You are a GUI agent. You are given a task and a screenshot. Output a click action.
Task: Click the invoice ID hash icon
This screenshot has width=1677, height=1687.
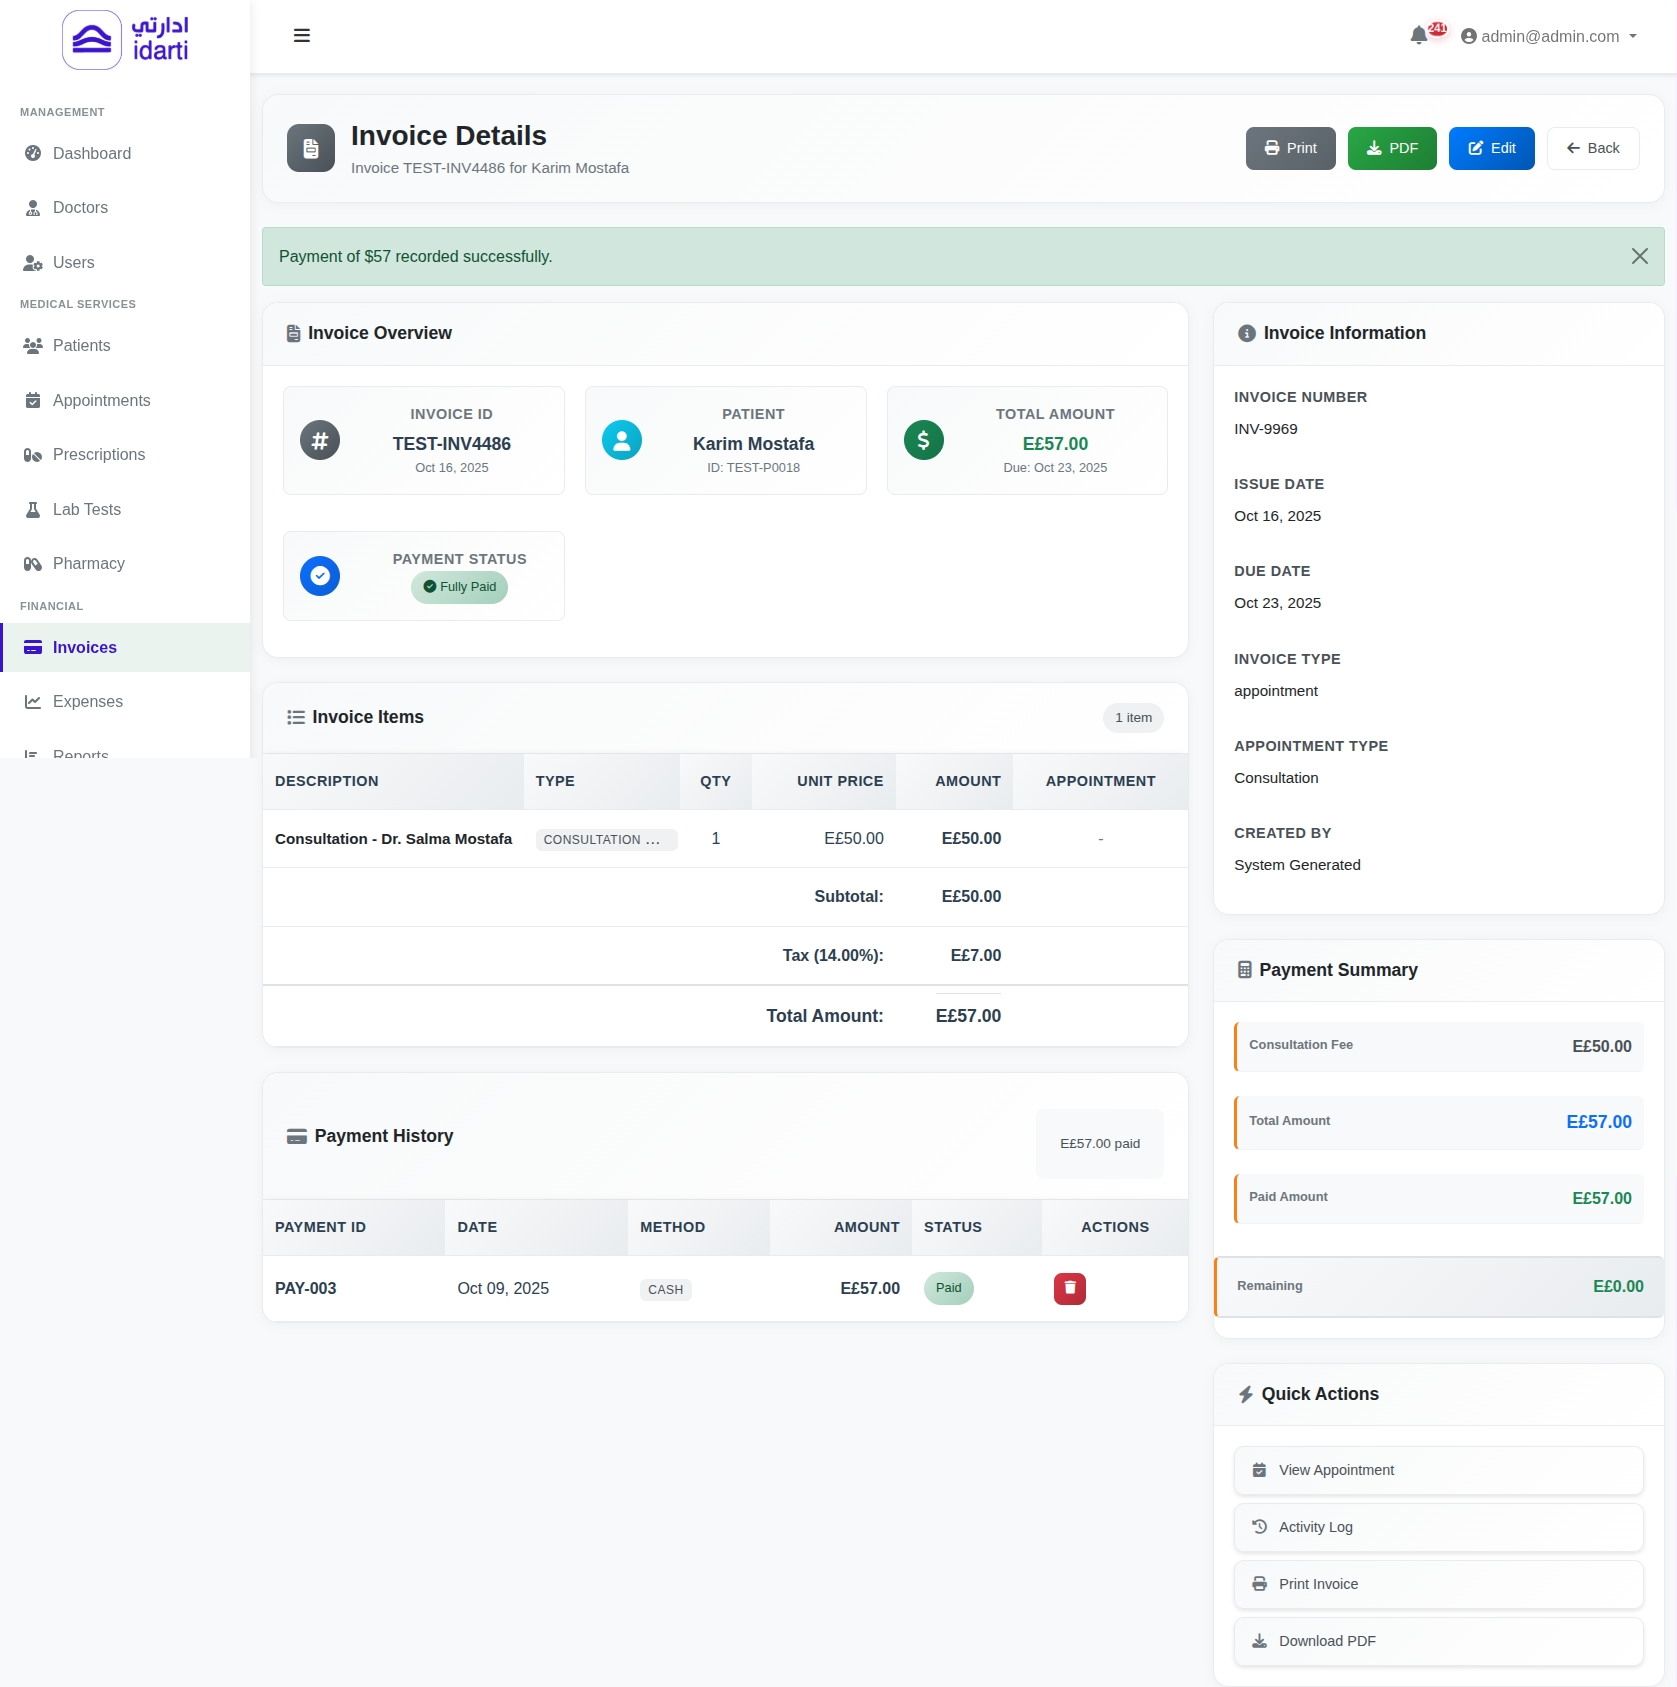[320, 440]
